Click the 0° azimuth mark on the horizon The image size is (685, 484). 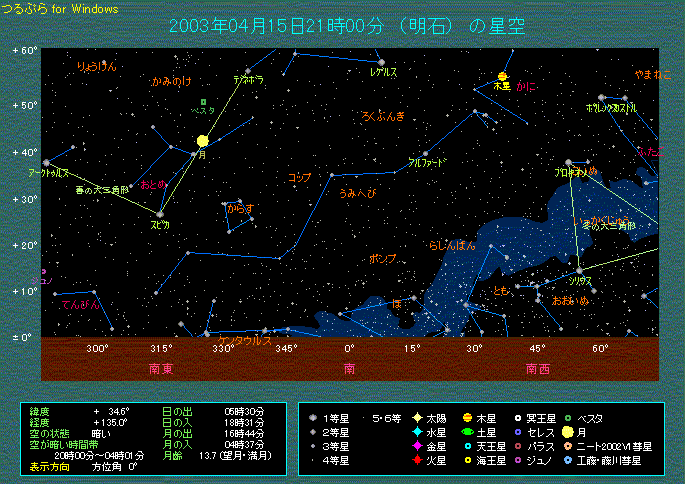pyautogui.click(x=349, y=349)
